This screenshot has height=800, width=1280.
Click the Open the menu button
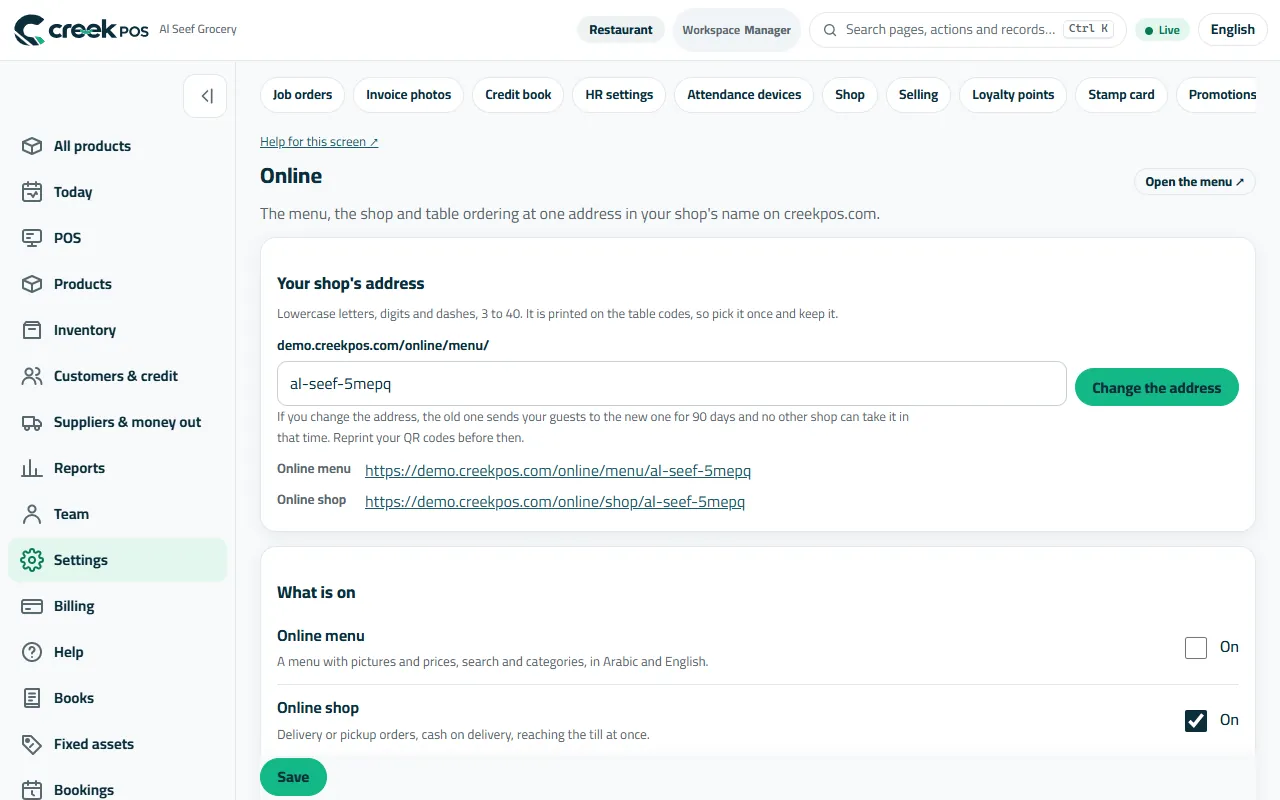tap(1194, 182)
